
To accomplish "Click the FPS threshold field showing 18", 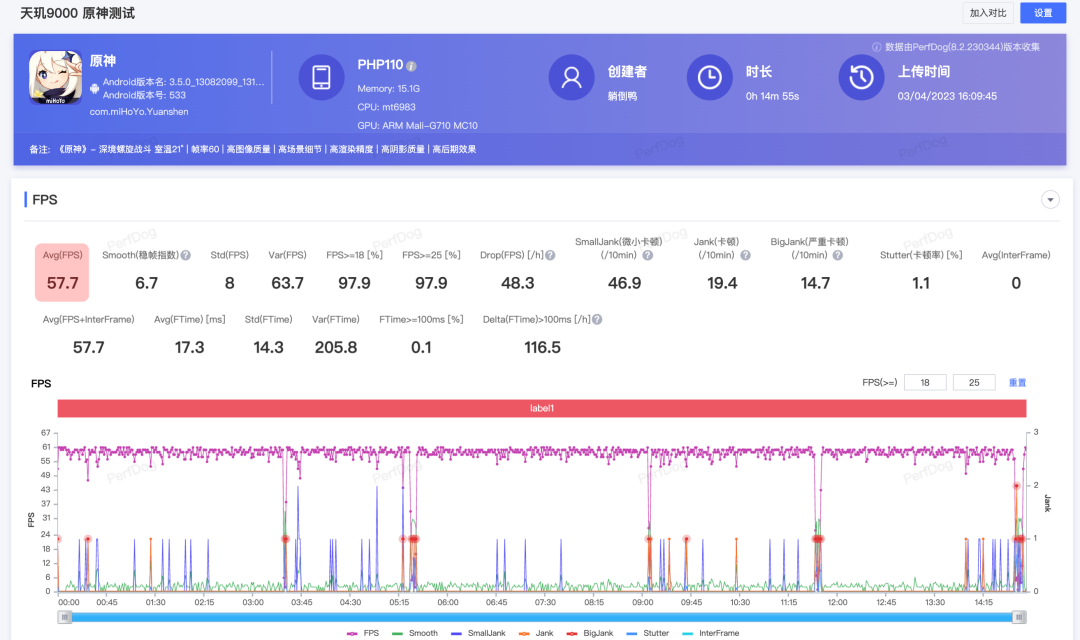I will 924,383.
